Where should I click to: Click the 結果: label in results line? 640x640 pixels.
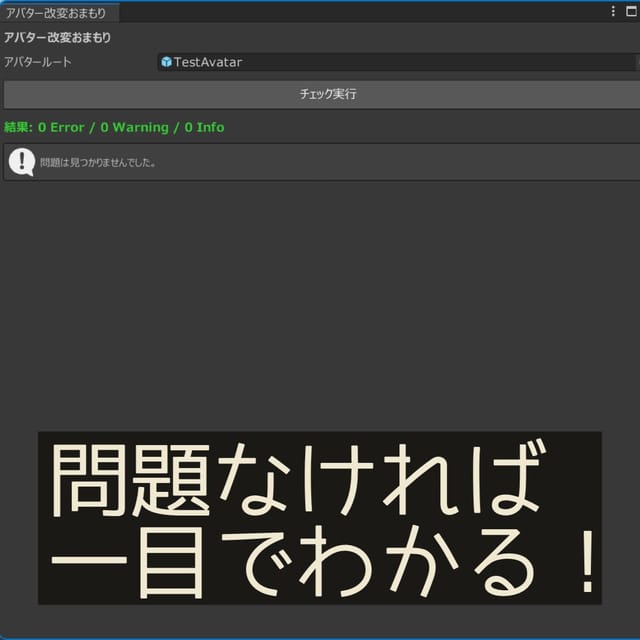point(18,128)
